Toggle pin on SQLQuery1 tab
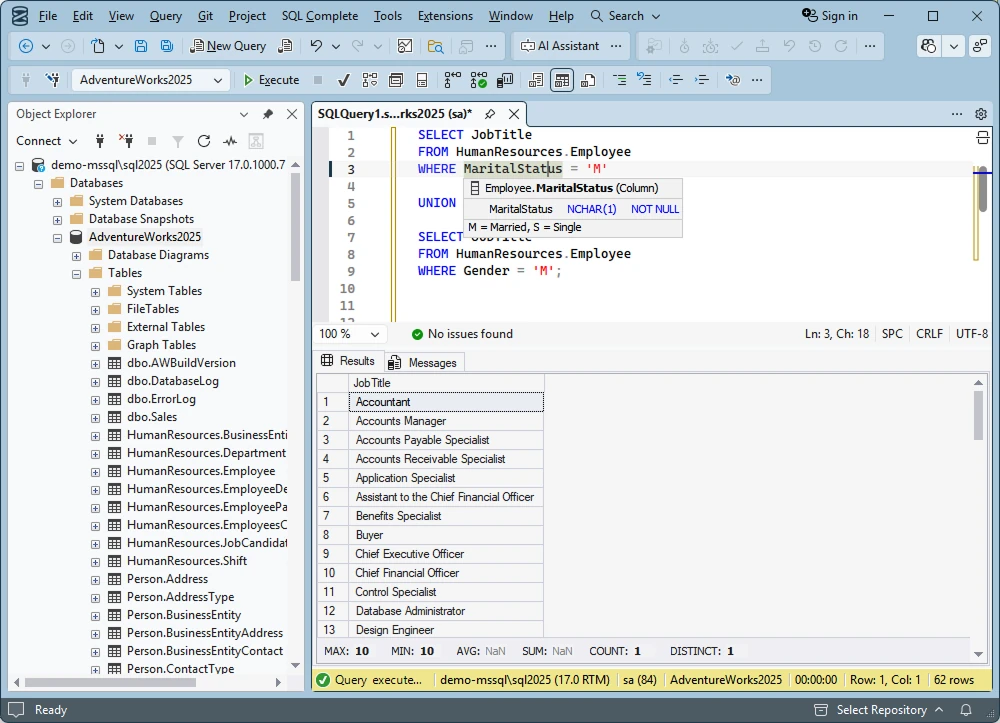Image resolution: width=1000 pixels, height=723 pixels. point(490,114)
